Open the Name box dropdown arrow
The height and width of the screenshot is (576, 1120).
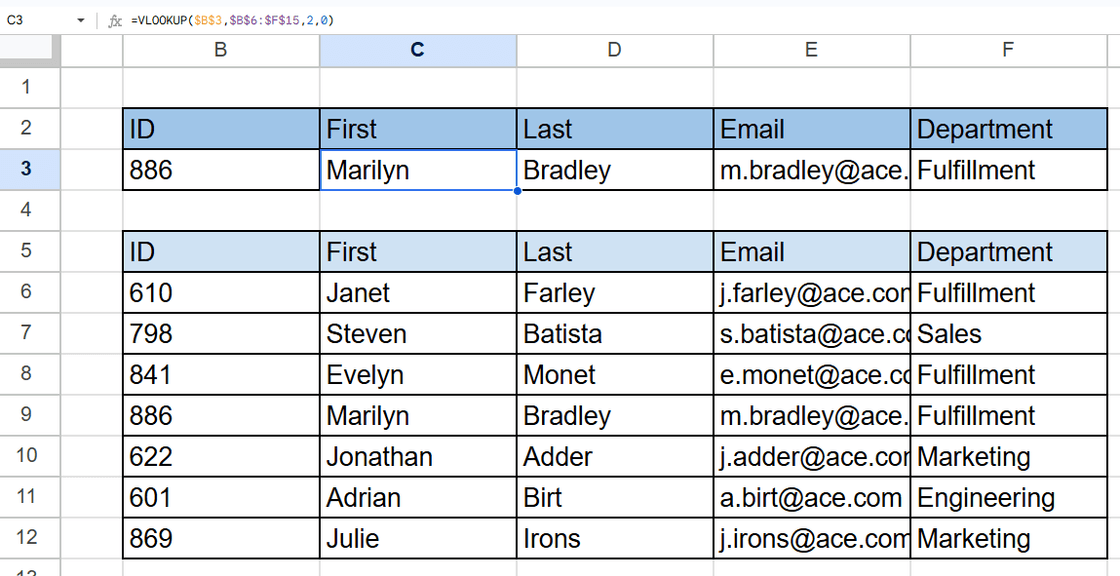tap(80, 20)
